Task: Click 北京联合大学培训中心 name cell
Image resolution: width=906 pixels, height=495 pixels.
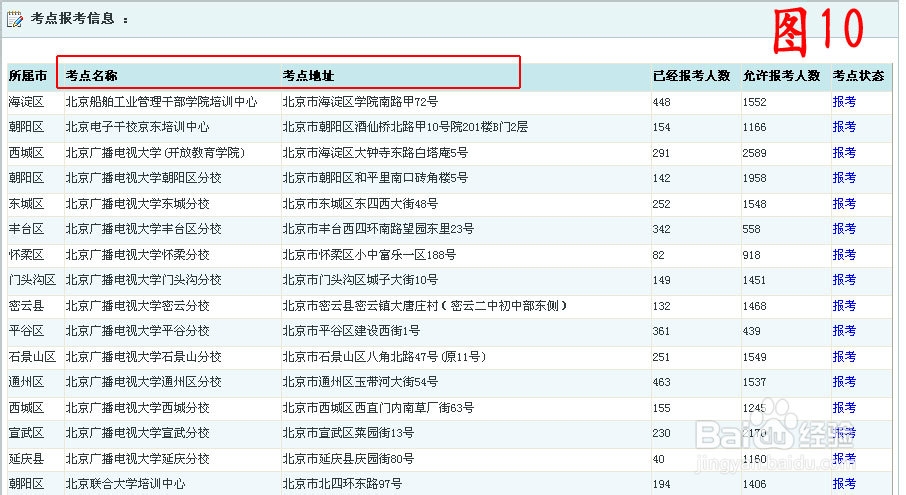Action: pyautogui.click(x=125, y=483)
